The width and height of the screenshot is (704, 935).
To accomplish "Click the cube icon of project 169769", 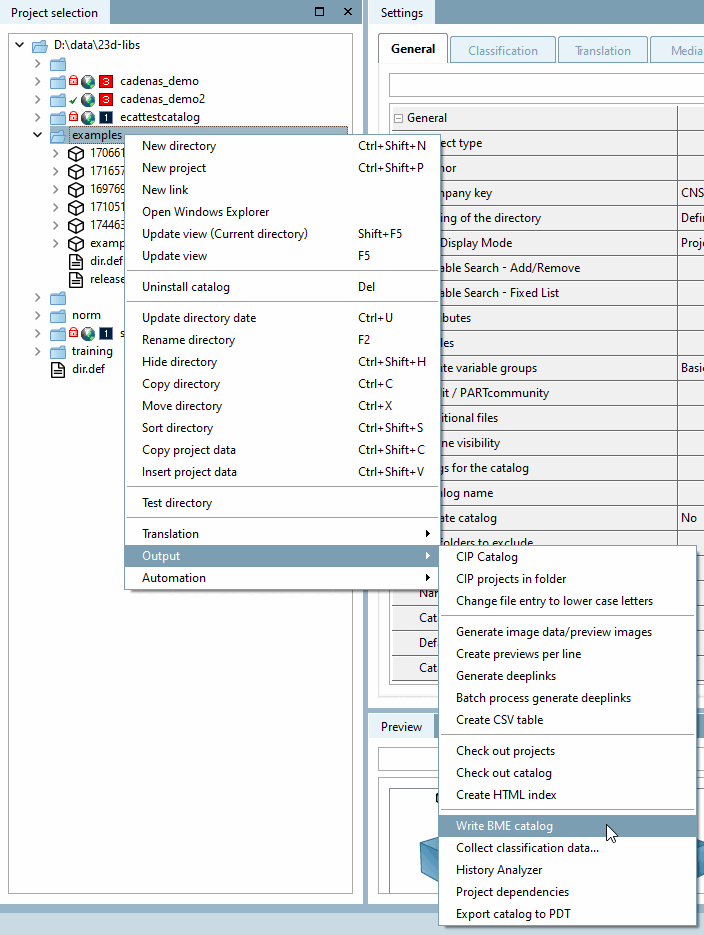I will pos(76,190).
